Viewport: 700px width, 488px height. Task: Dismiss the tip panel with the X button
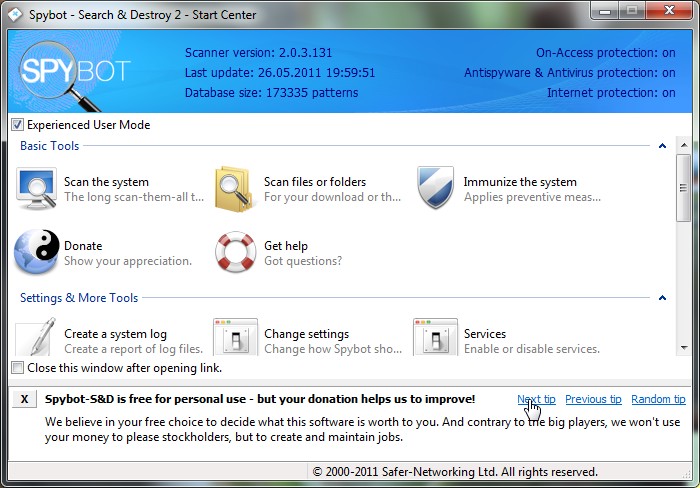tap(25, 399)
